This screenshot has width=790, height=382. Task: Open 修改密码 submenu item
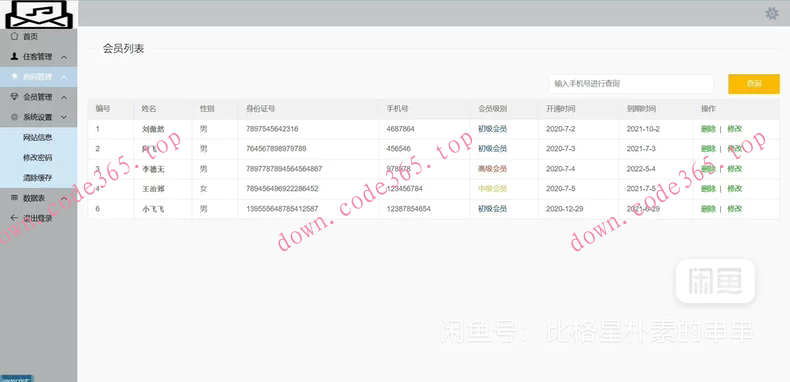(38, 157)
